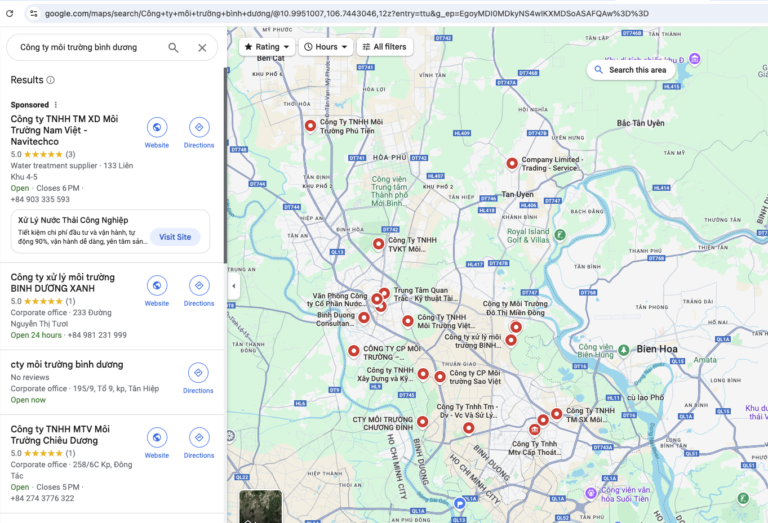This screenshot has height=523, width=768.
Task: Click Bắc Tân Uyên label on map
Action: coord(640,123)
